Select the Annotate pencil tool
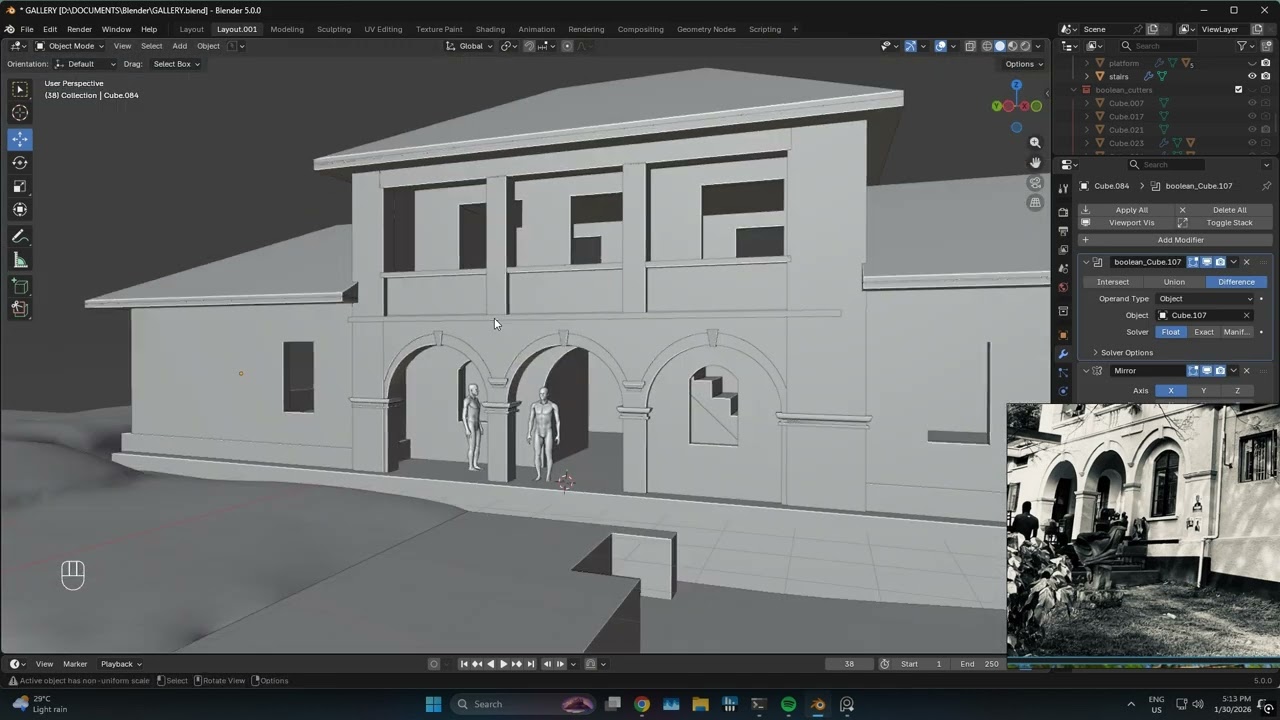 [x=20, y=237]
